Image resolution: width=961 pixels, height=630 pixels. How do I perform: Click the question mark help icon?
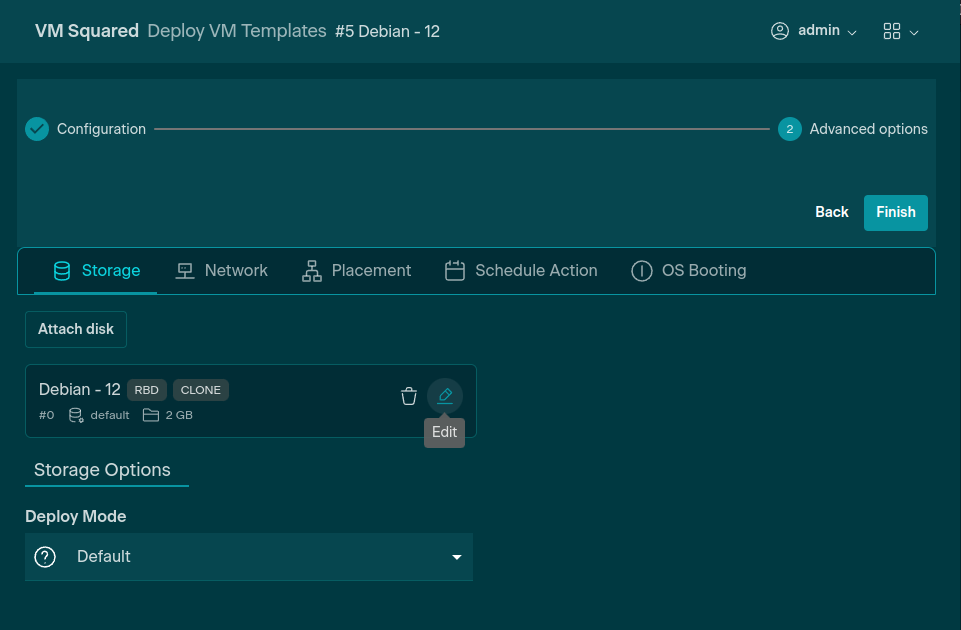point(45,557)
